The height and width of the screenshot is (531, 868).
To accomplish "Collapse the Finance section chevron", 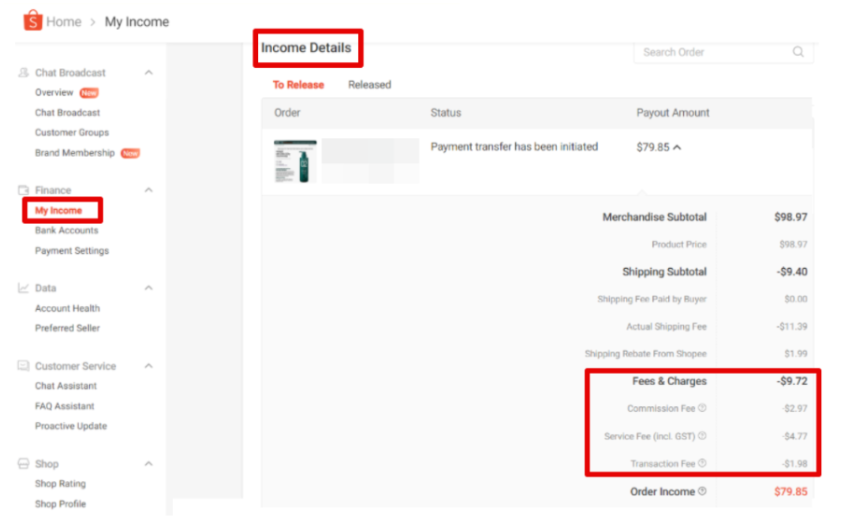I will [148, 190].
